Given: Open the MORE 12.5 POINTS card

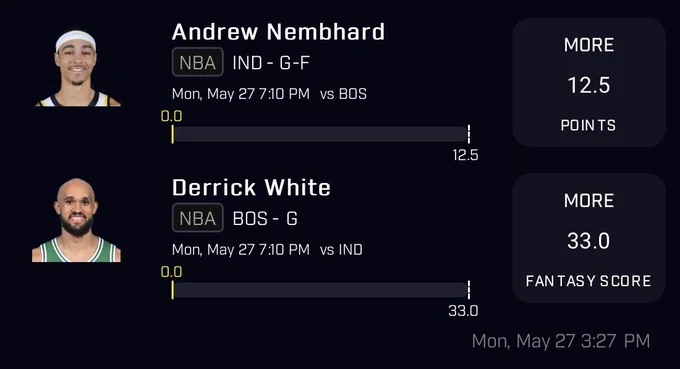Looking at the screenshot, I should pos(588,82).
